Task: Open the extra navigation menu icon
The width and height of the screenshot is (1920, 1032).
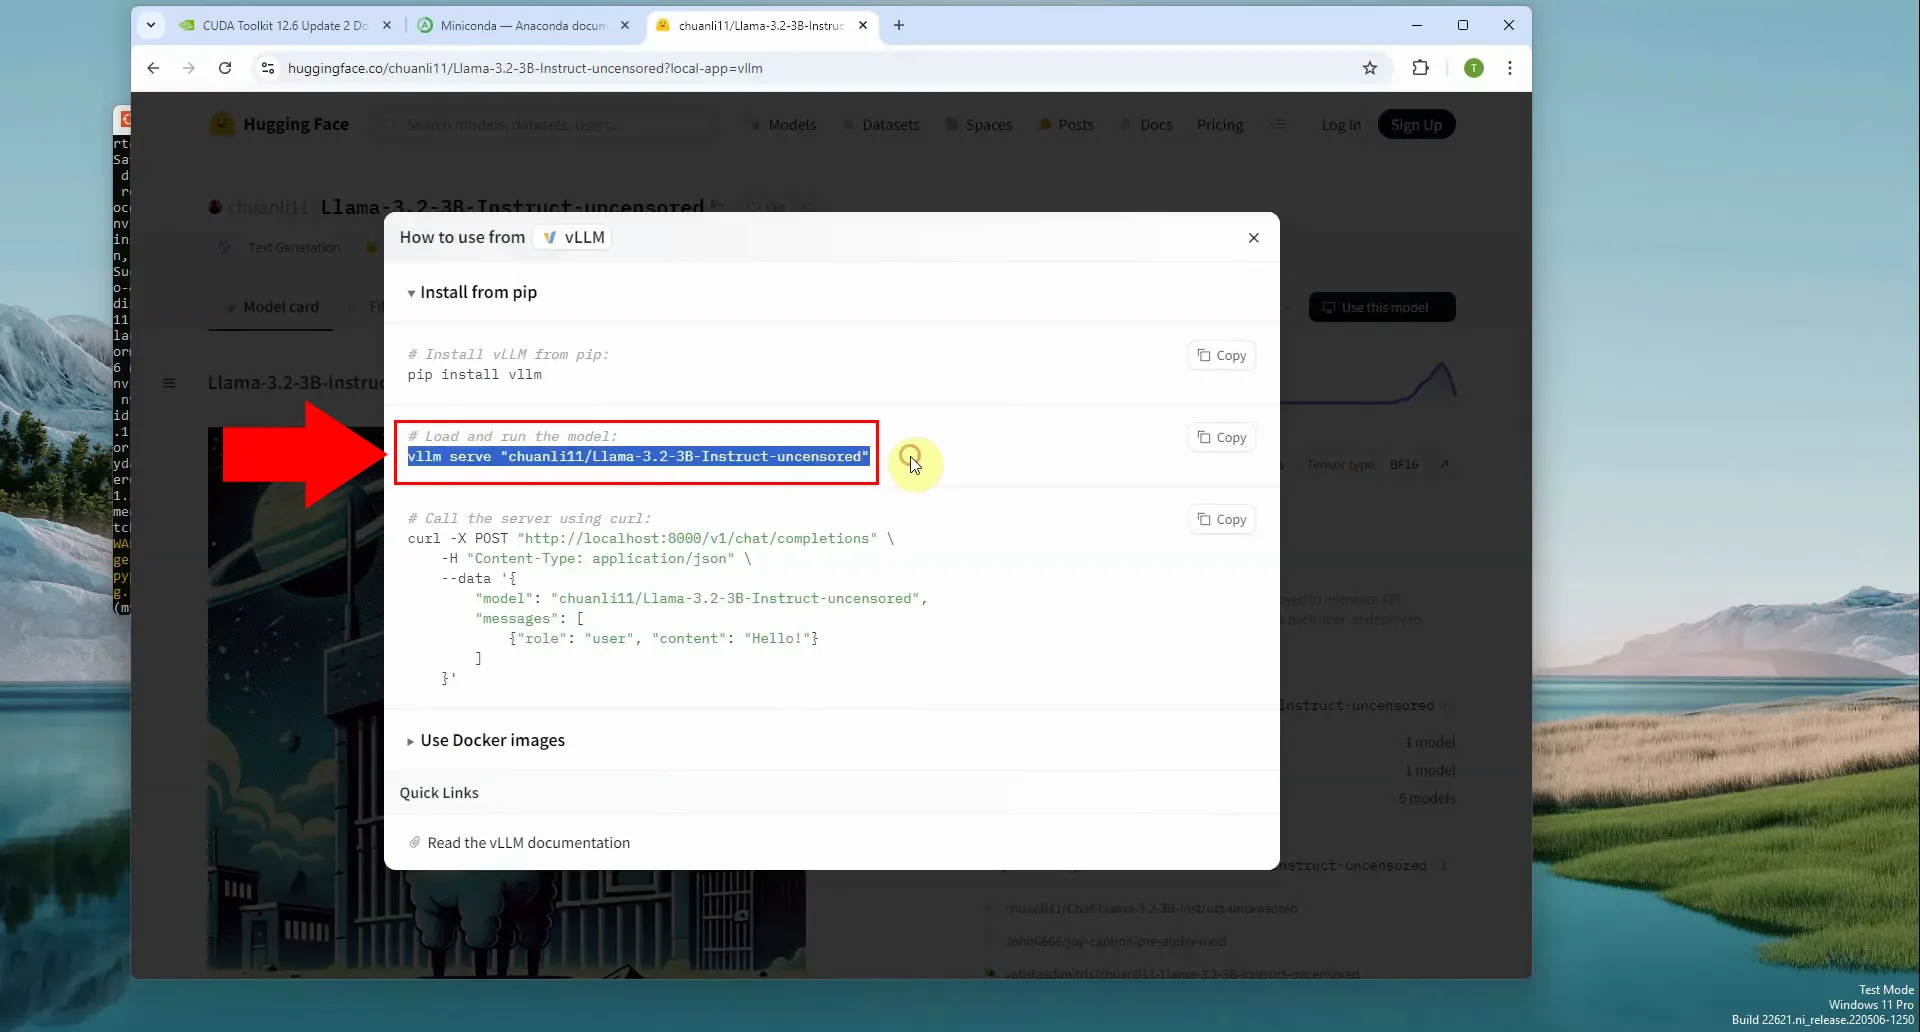Action: point(1278,125)
